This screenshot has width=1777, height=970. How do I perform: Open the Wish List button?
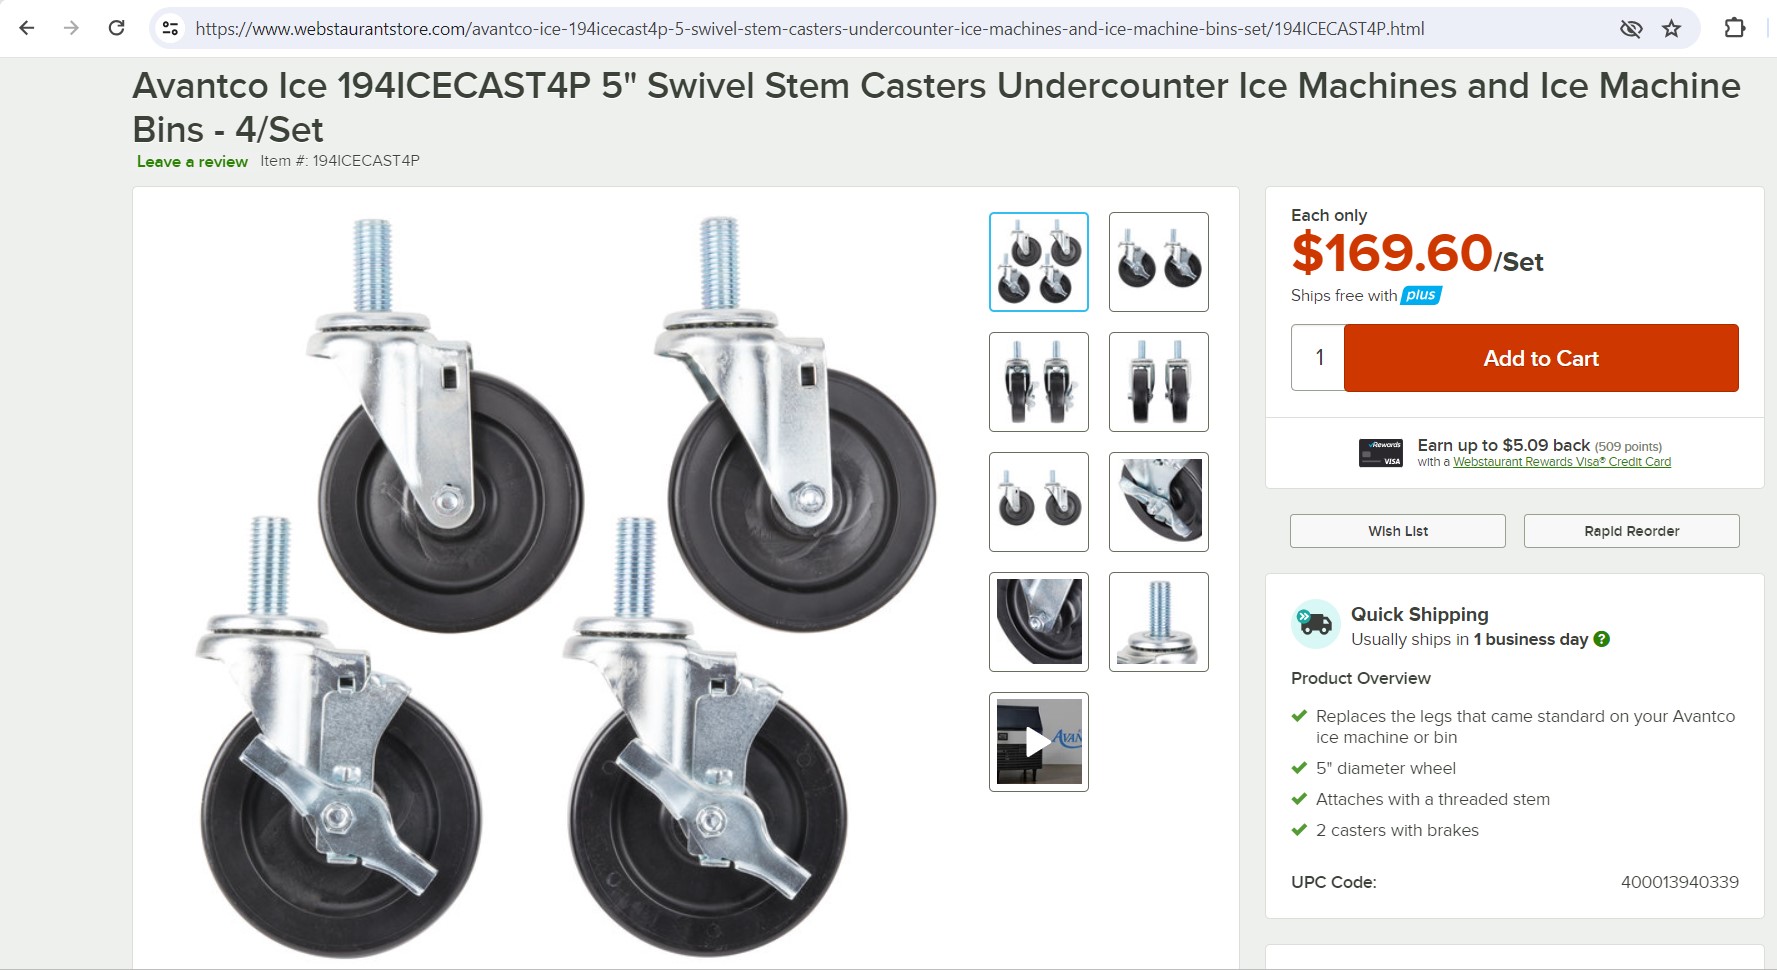[x=1397, y=531]
